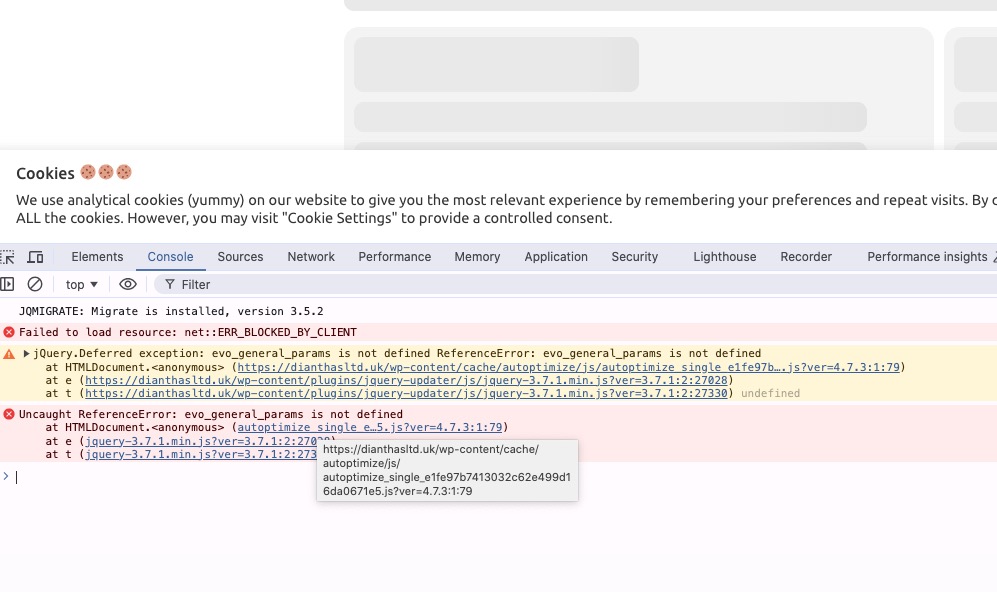997x592 pixels.
Task: Open the autoptimize_single_e1fe97b link in the warning
Action: [568, 367]
